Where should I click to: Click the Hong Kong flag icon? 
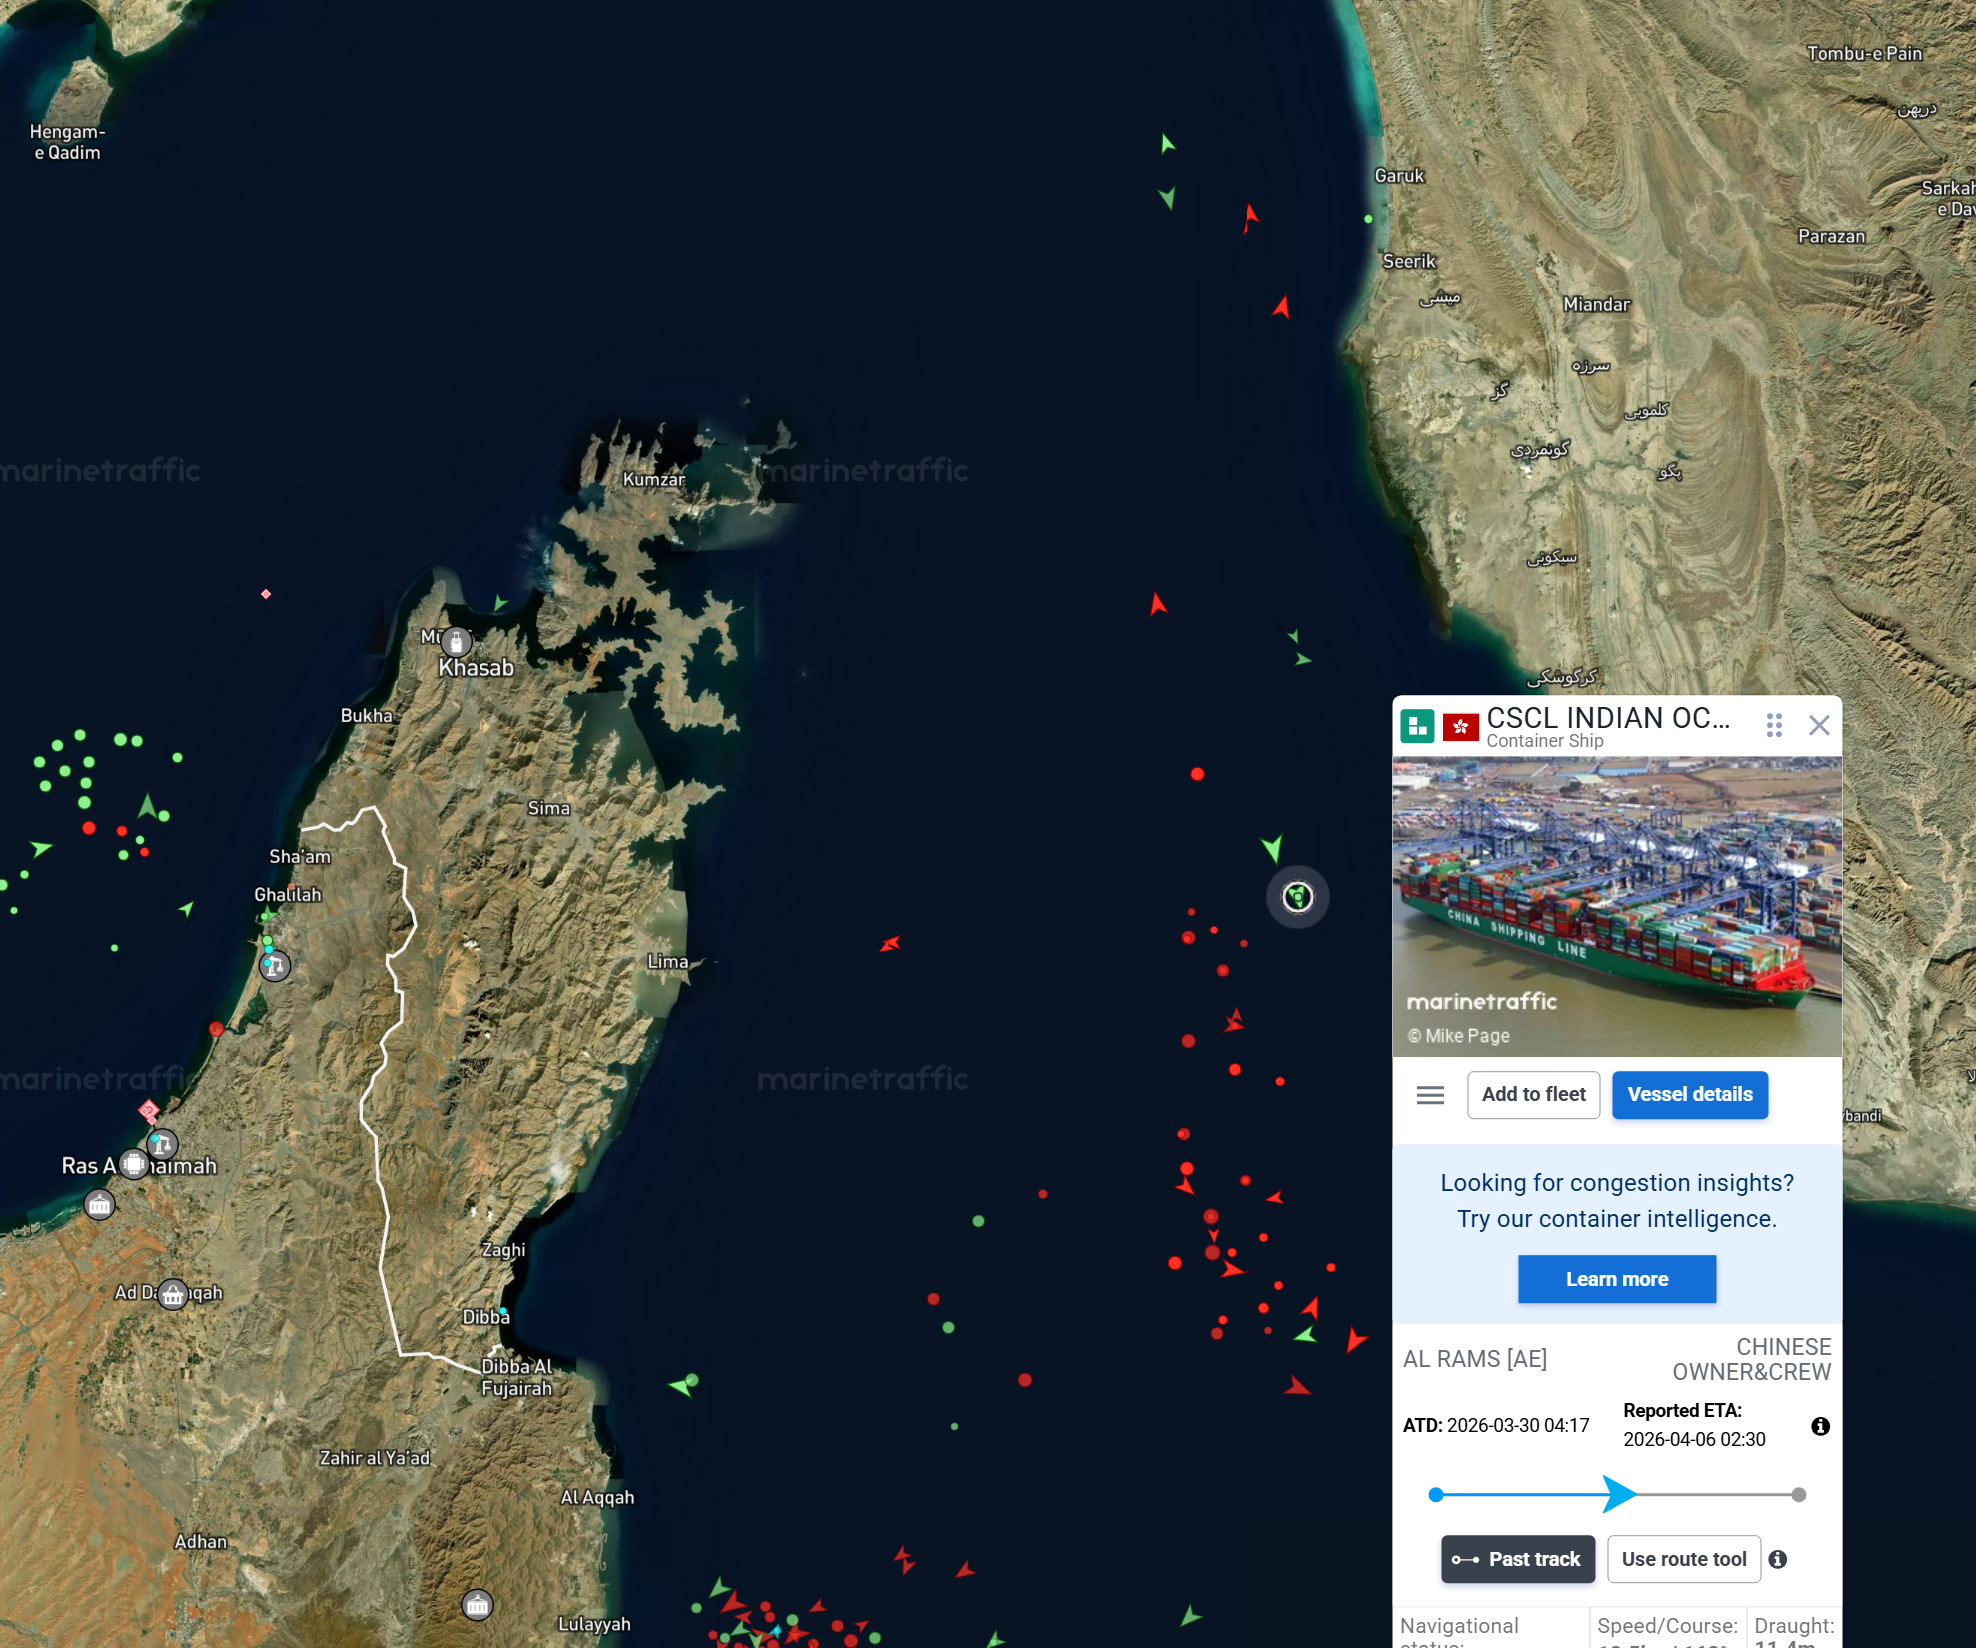coord(1460,727)
